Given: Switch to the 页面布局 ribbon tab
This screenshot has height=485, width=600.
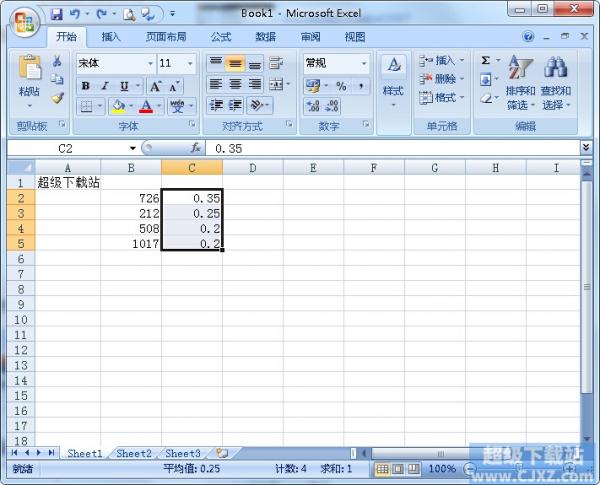Looking at the screenshot, I should pyautogui.click(x=166, y=37).
